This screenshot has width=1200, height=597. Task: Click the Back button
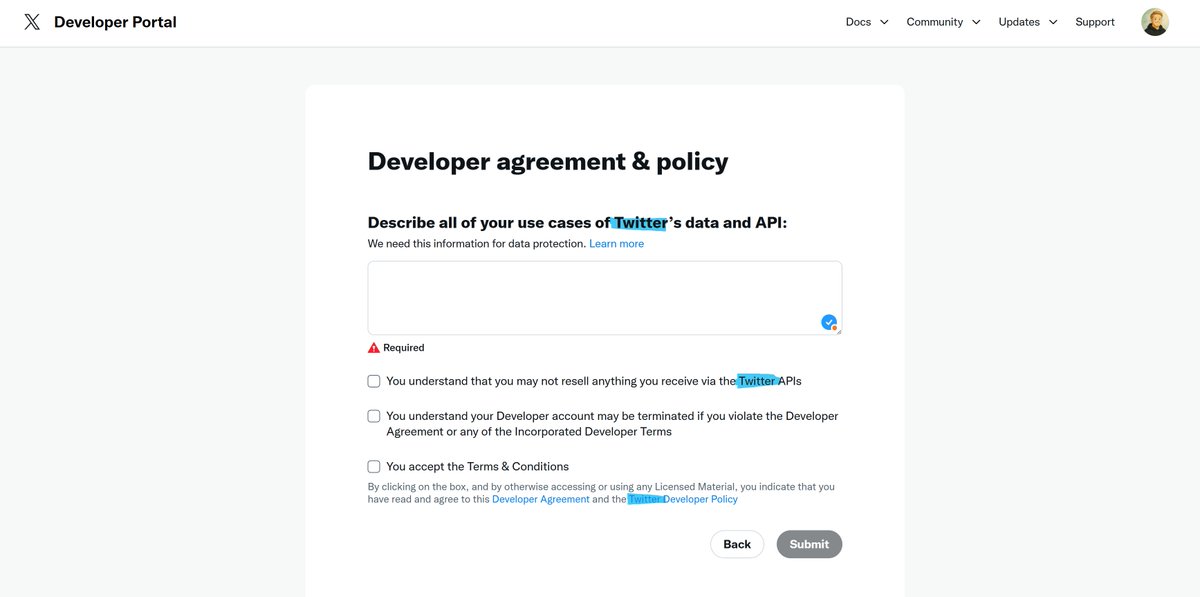[x=737, y=544]
